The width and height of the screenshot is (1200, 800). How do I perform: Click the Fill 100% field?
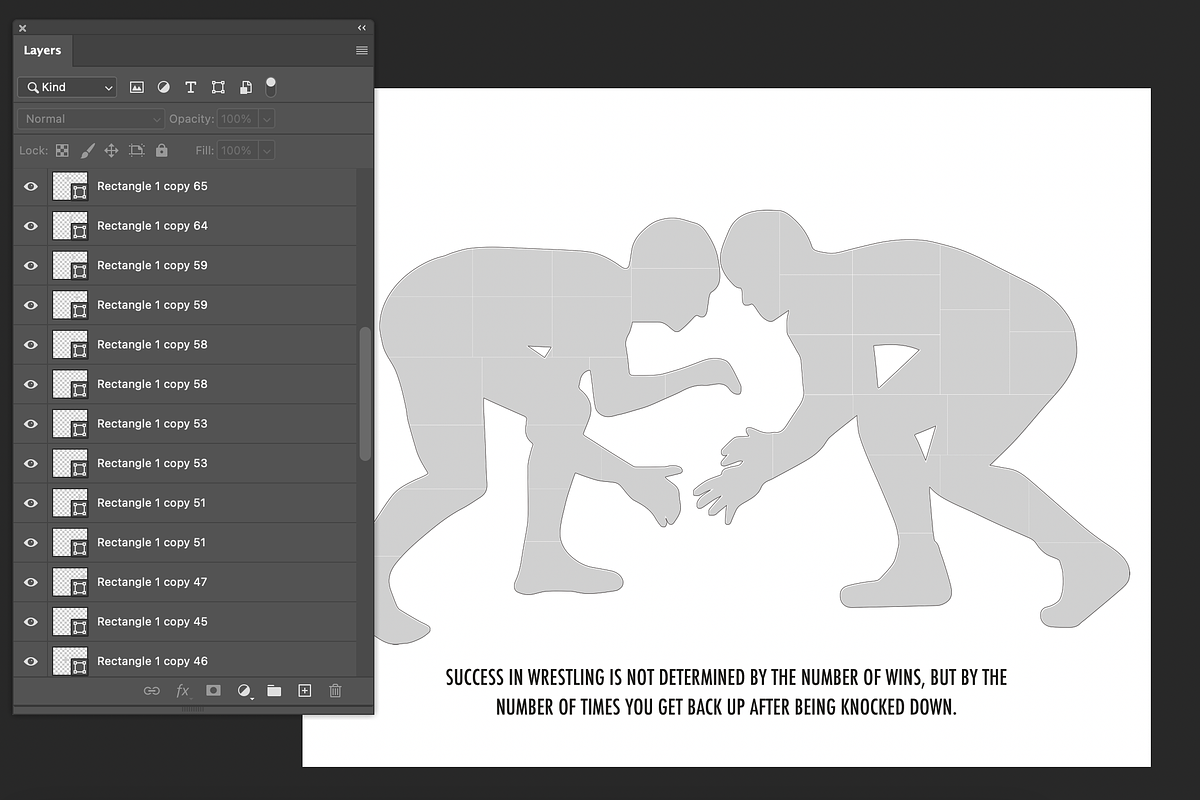(x=238, y=151)
